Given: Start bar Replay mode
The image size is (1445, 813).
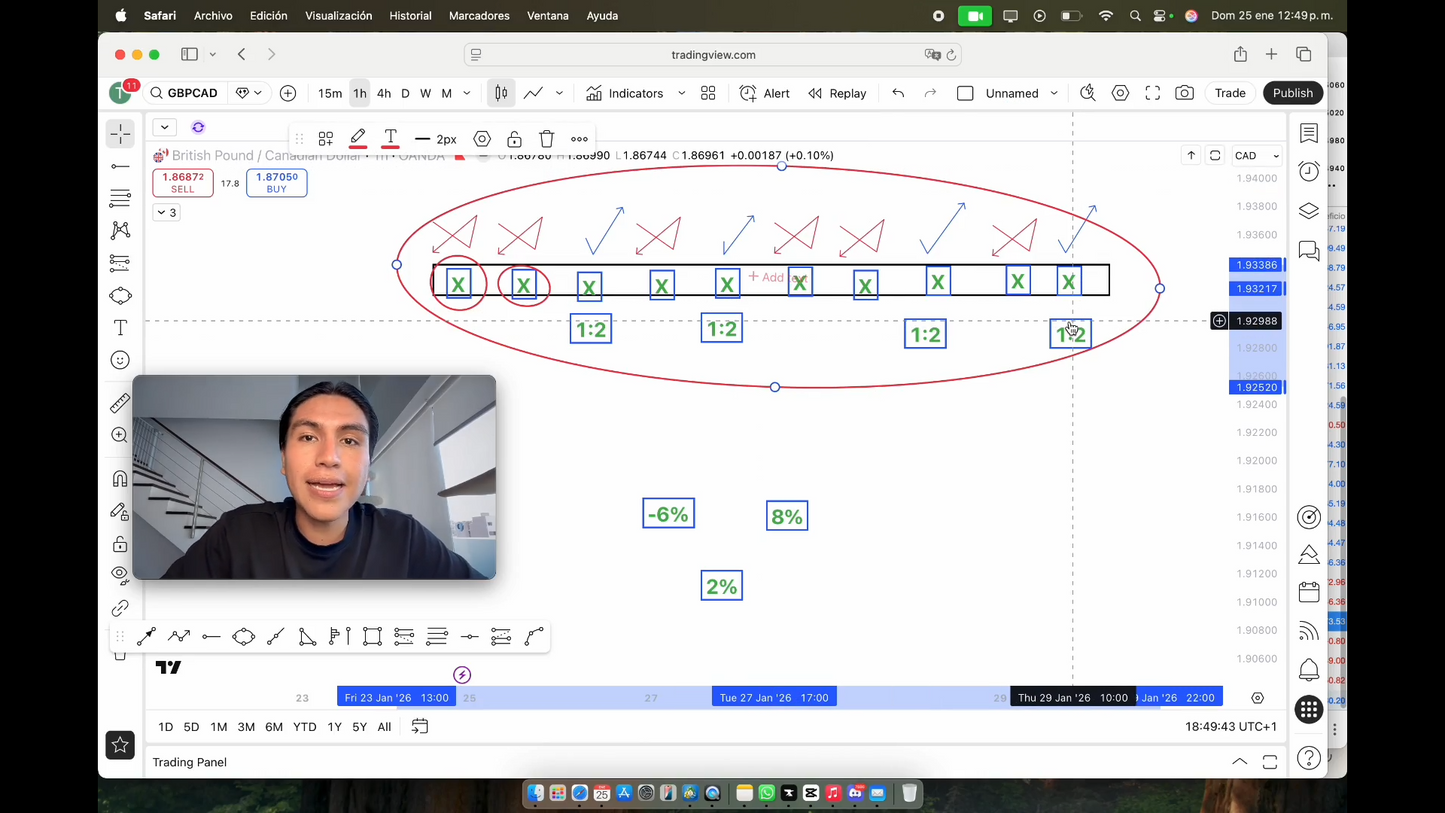Looking at the screenshot, I should (837, 93).
